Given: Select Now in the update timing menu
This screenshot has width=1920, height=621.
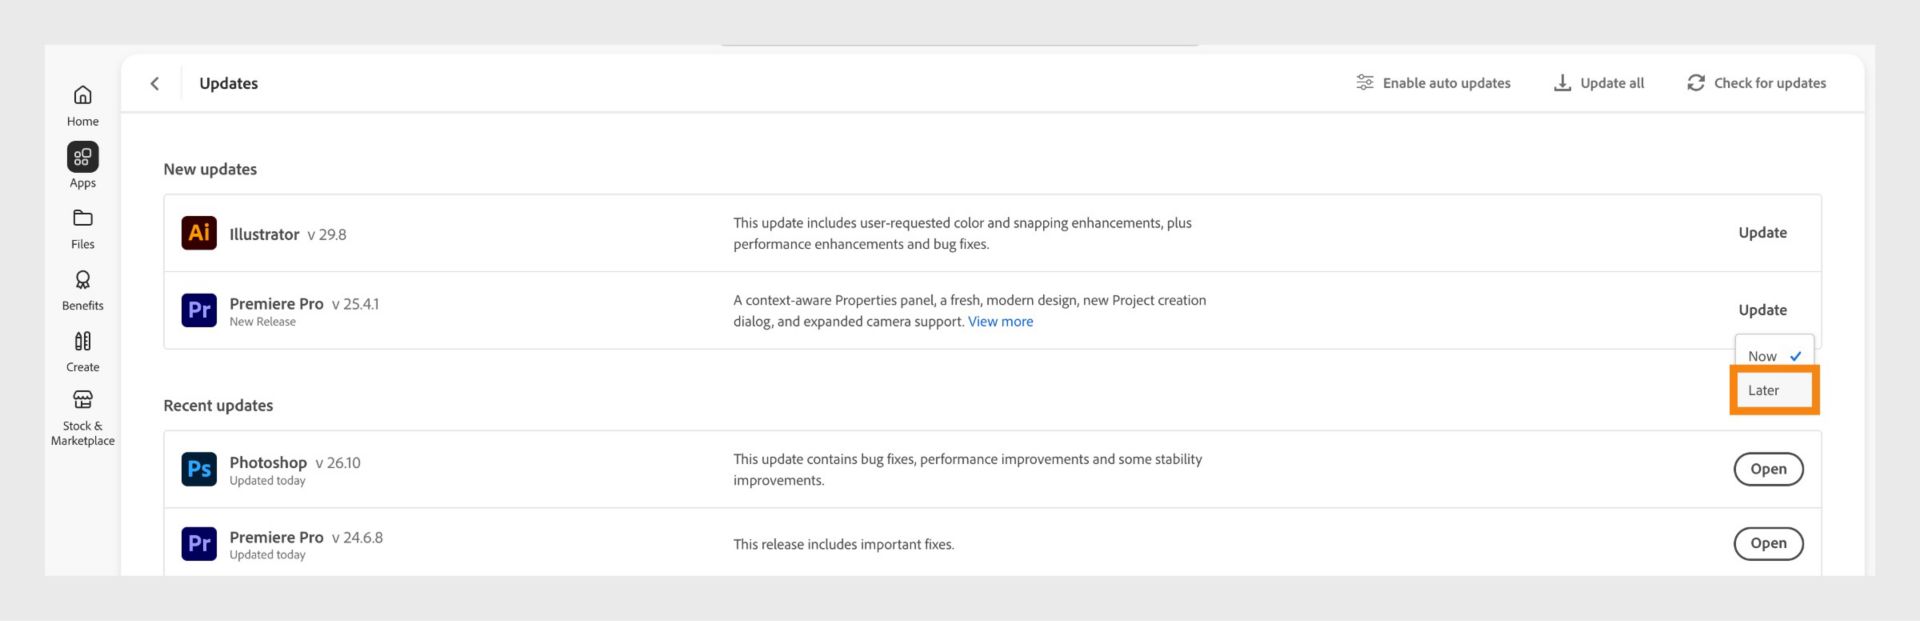Looking at the screenshot, I should (1763, 355).
